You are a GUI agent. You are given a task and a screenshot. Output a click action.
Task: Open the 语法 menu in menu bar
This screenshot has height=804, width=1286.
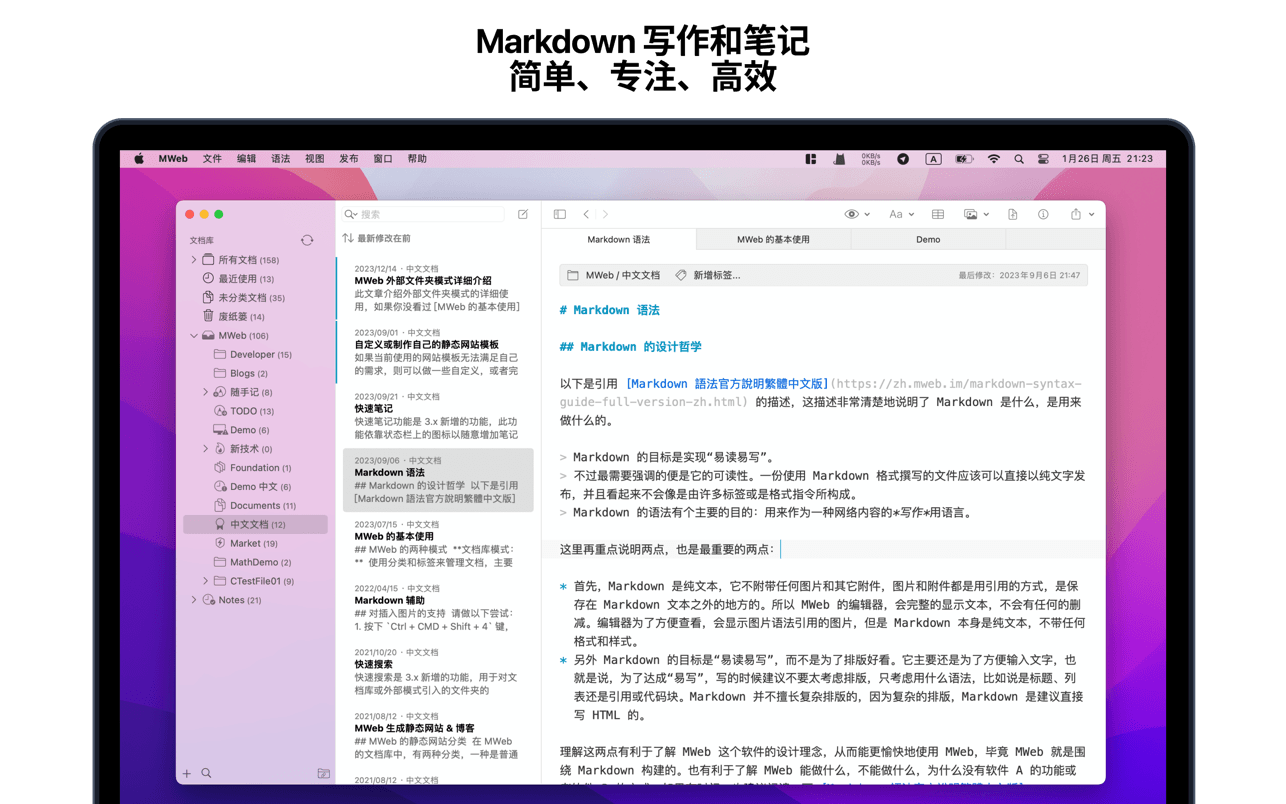[x=280, y=159]
